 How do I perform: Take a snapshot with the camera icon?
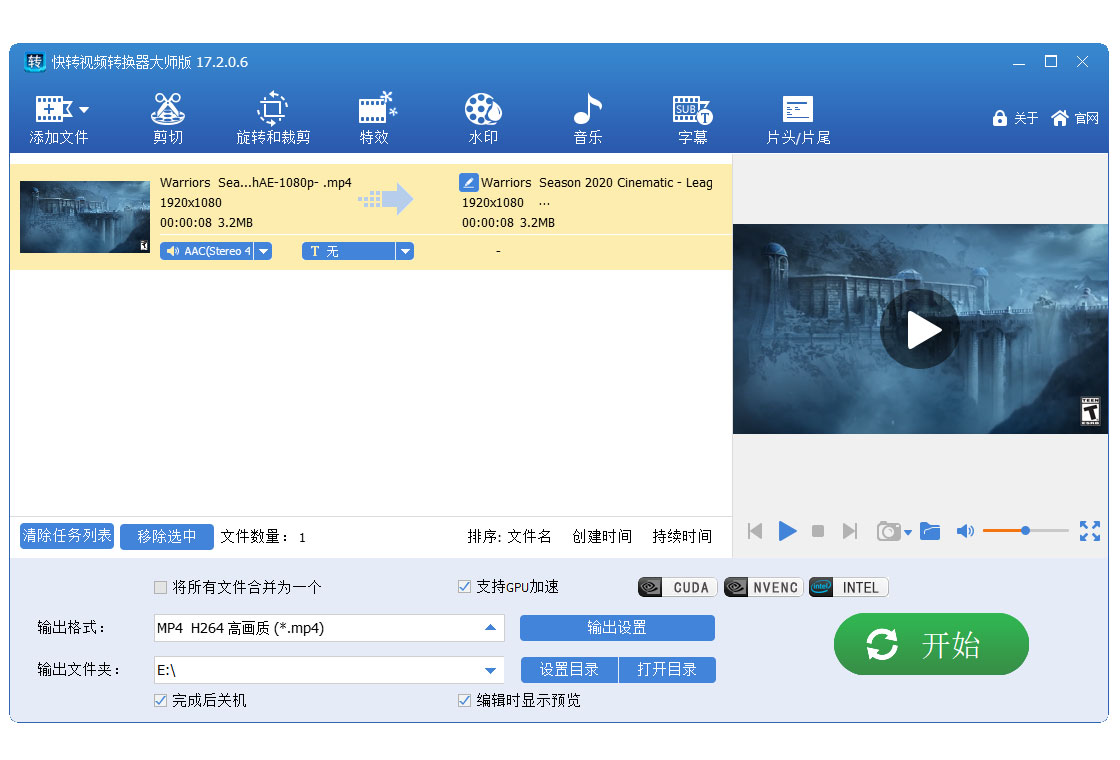(888, 531)
